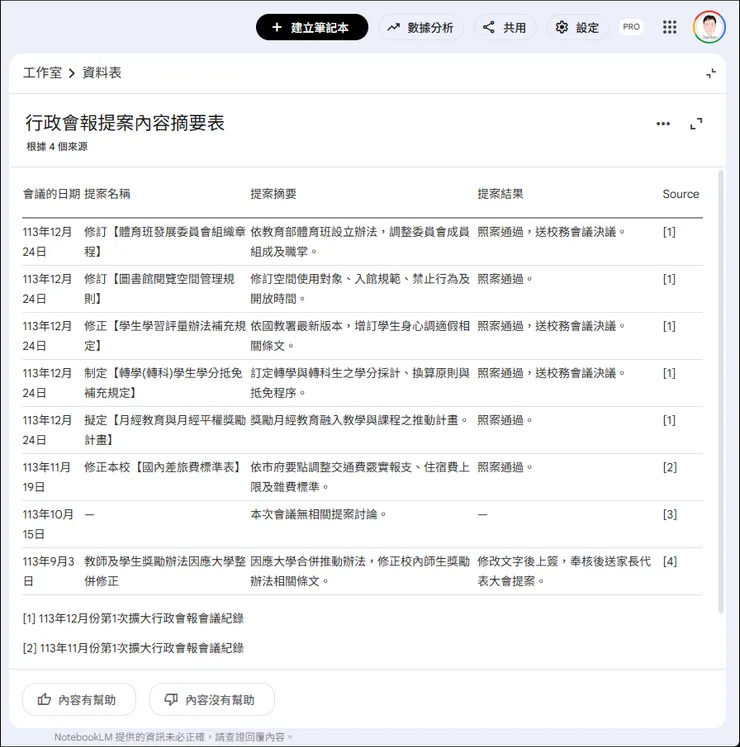The height and width of the screenshot is (747, 740).
Task: Click 獎勵月經教育融入教學 summary cell
Action: pos(359,420)
